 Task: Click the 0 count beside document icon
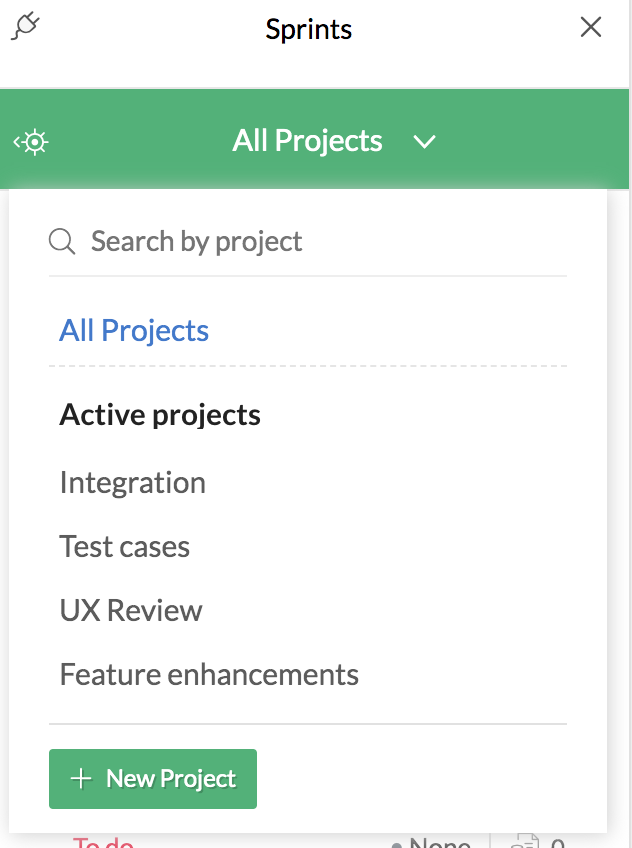tap(558, 843)
